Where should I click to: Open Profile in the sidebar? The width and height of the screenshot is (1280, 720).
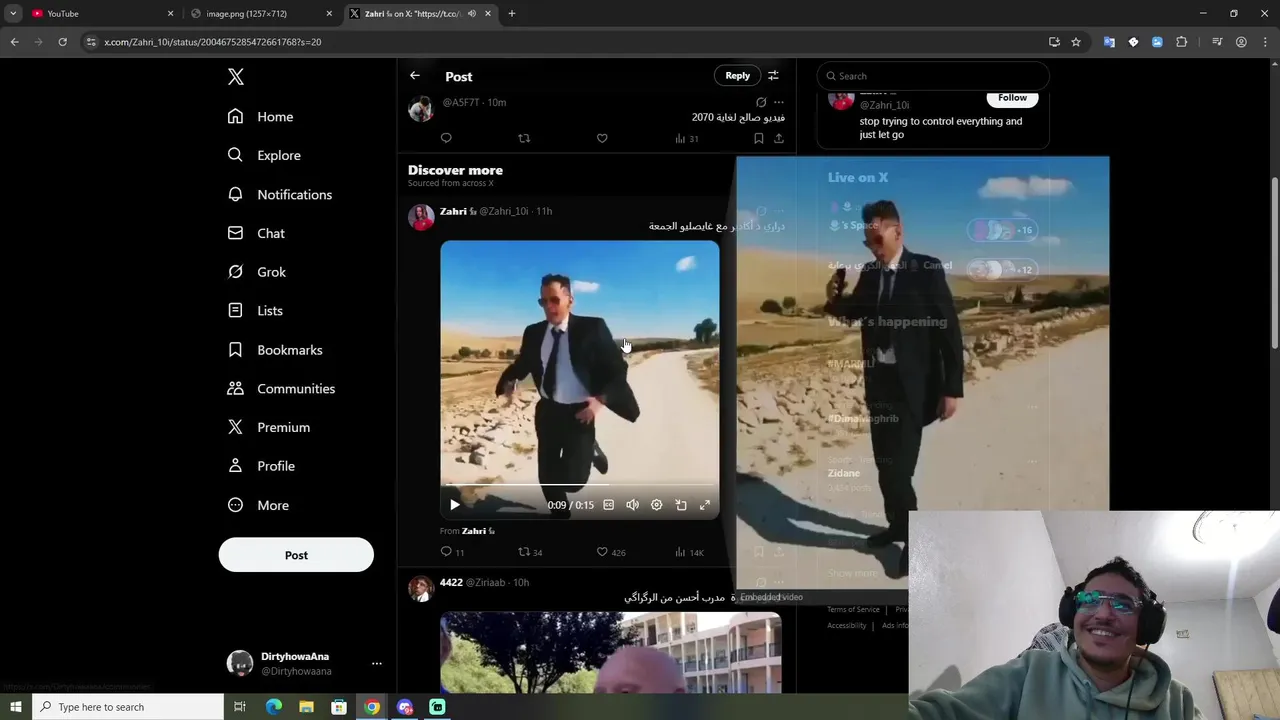tap(261, 466)
